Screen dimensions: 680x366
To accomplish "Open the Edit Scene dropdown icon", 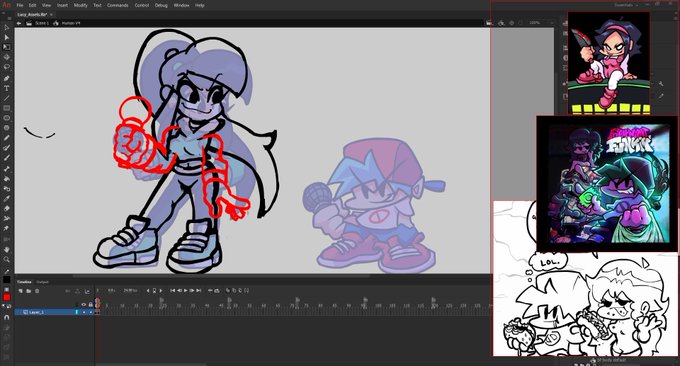I will click(x=489, y=23).
